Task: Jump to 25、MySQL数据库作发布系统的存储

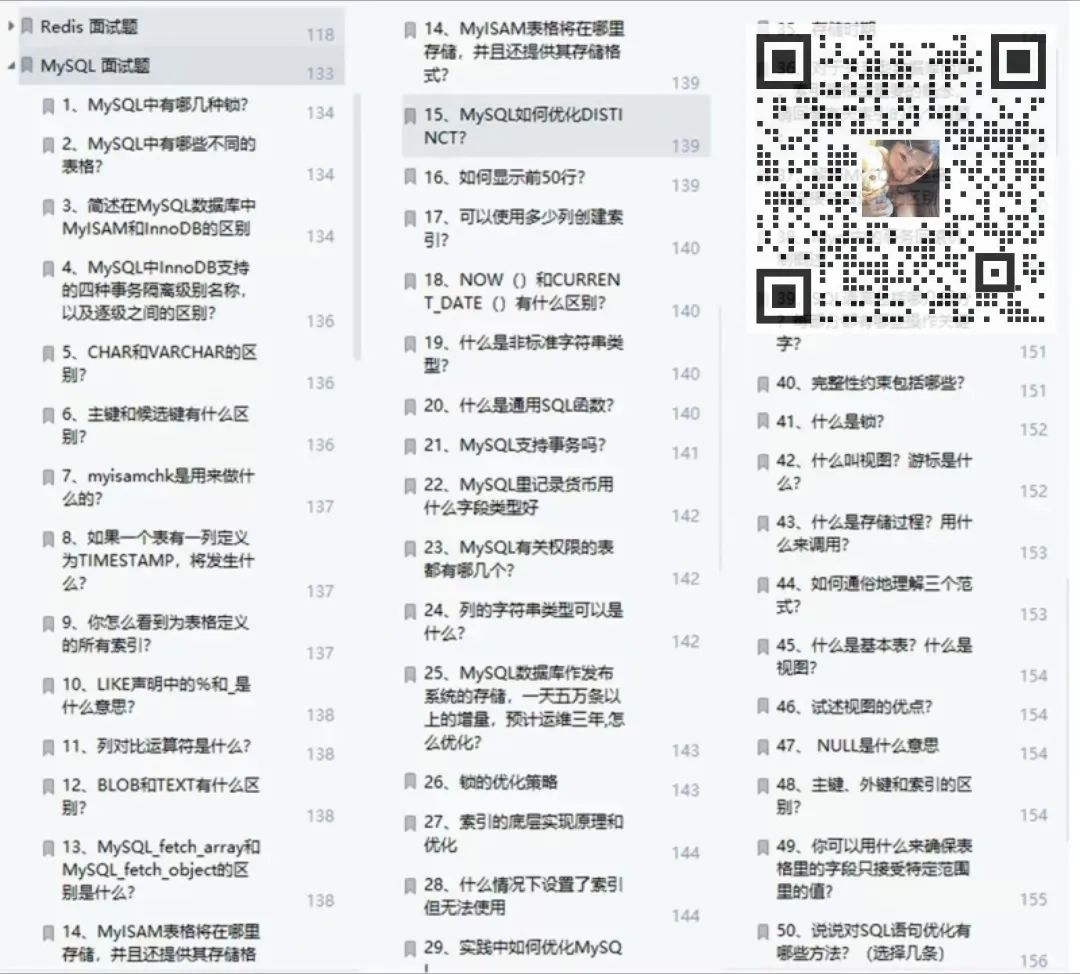Action: coord(524,707)
